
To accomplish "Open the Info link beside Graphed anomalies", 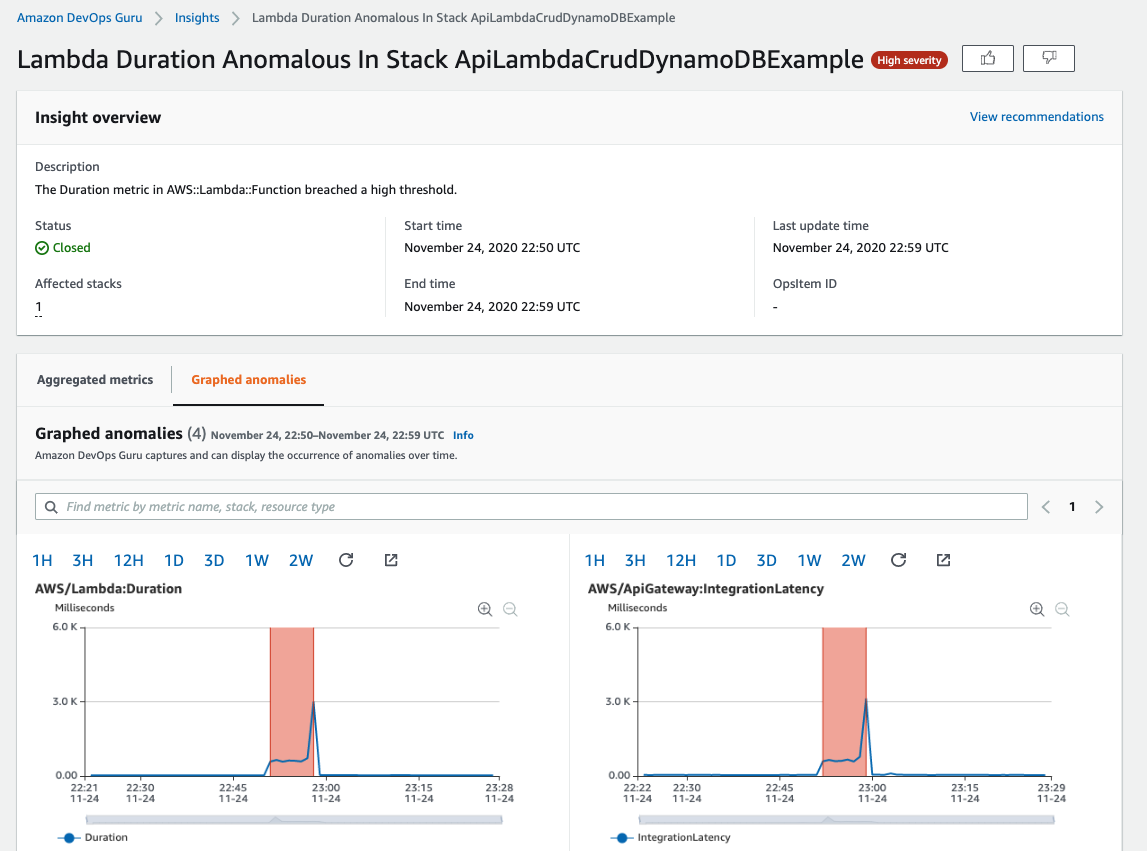I will (463, 435).
